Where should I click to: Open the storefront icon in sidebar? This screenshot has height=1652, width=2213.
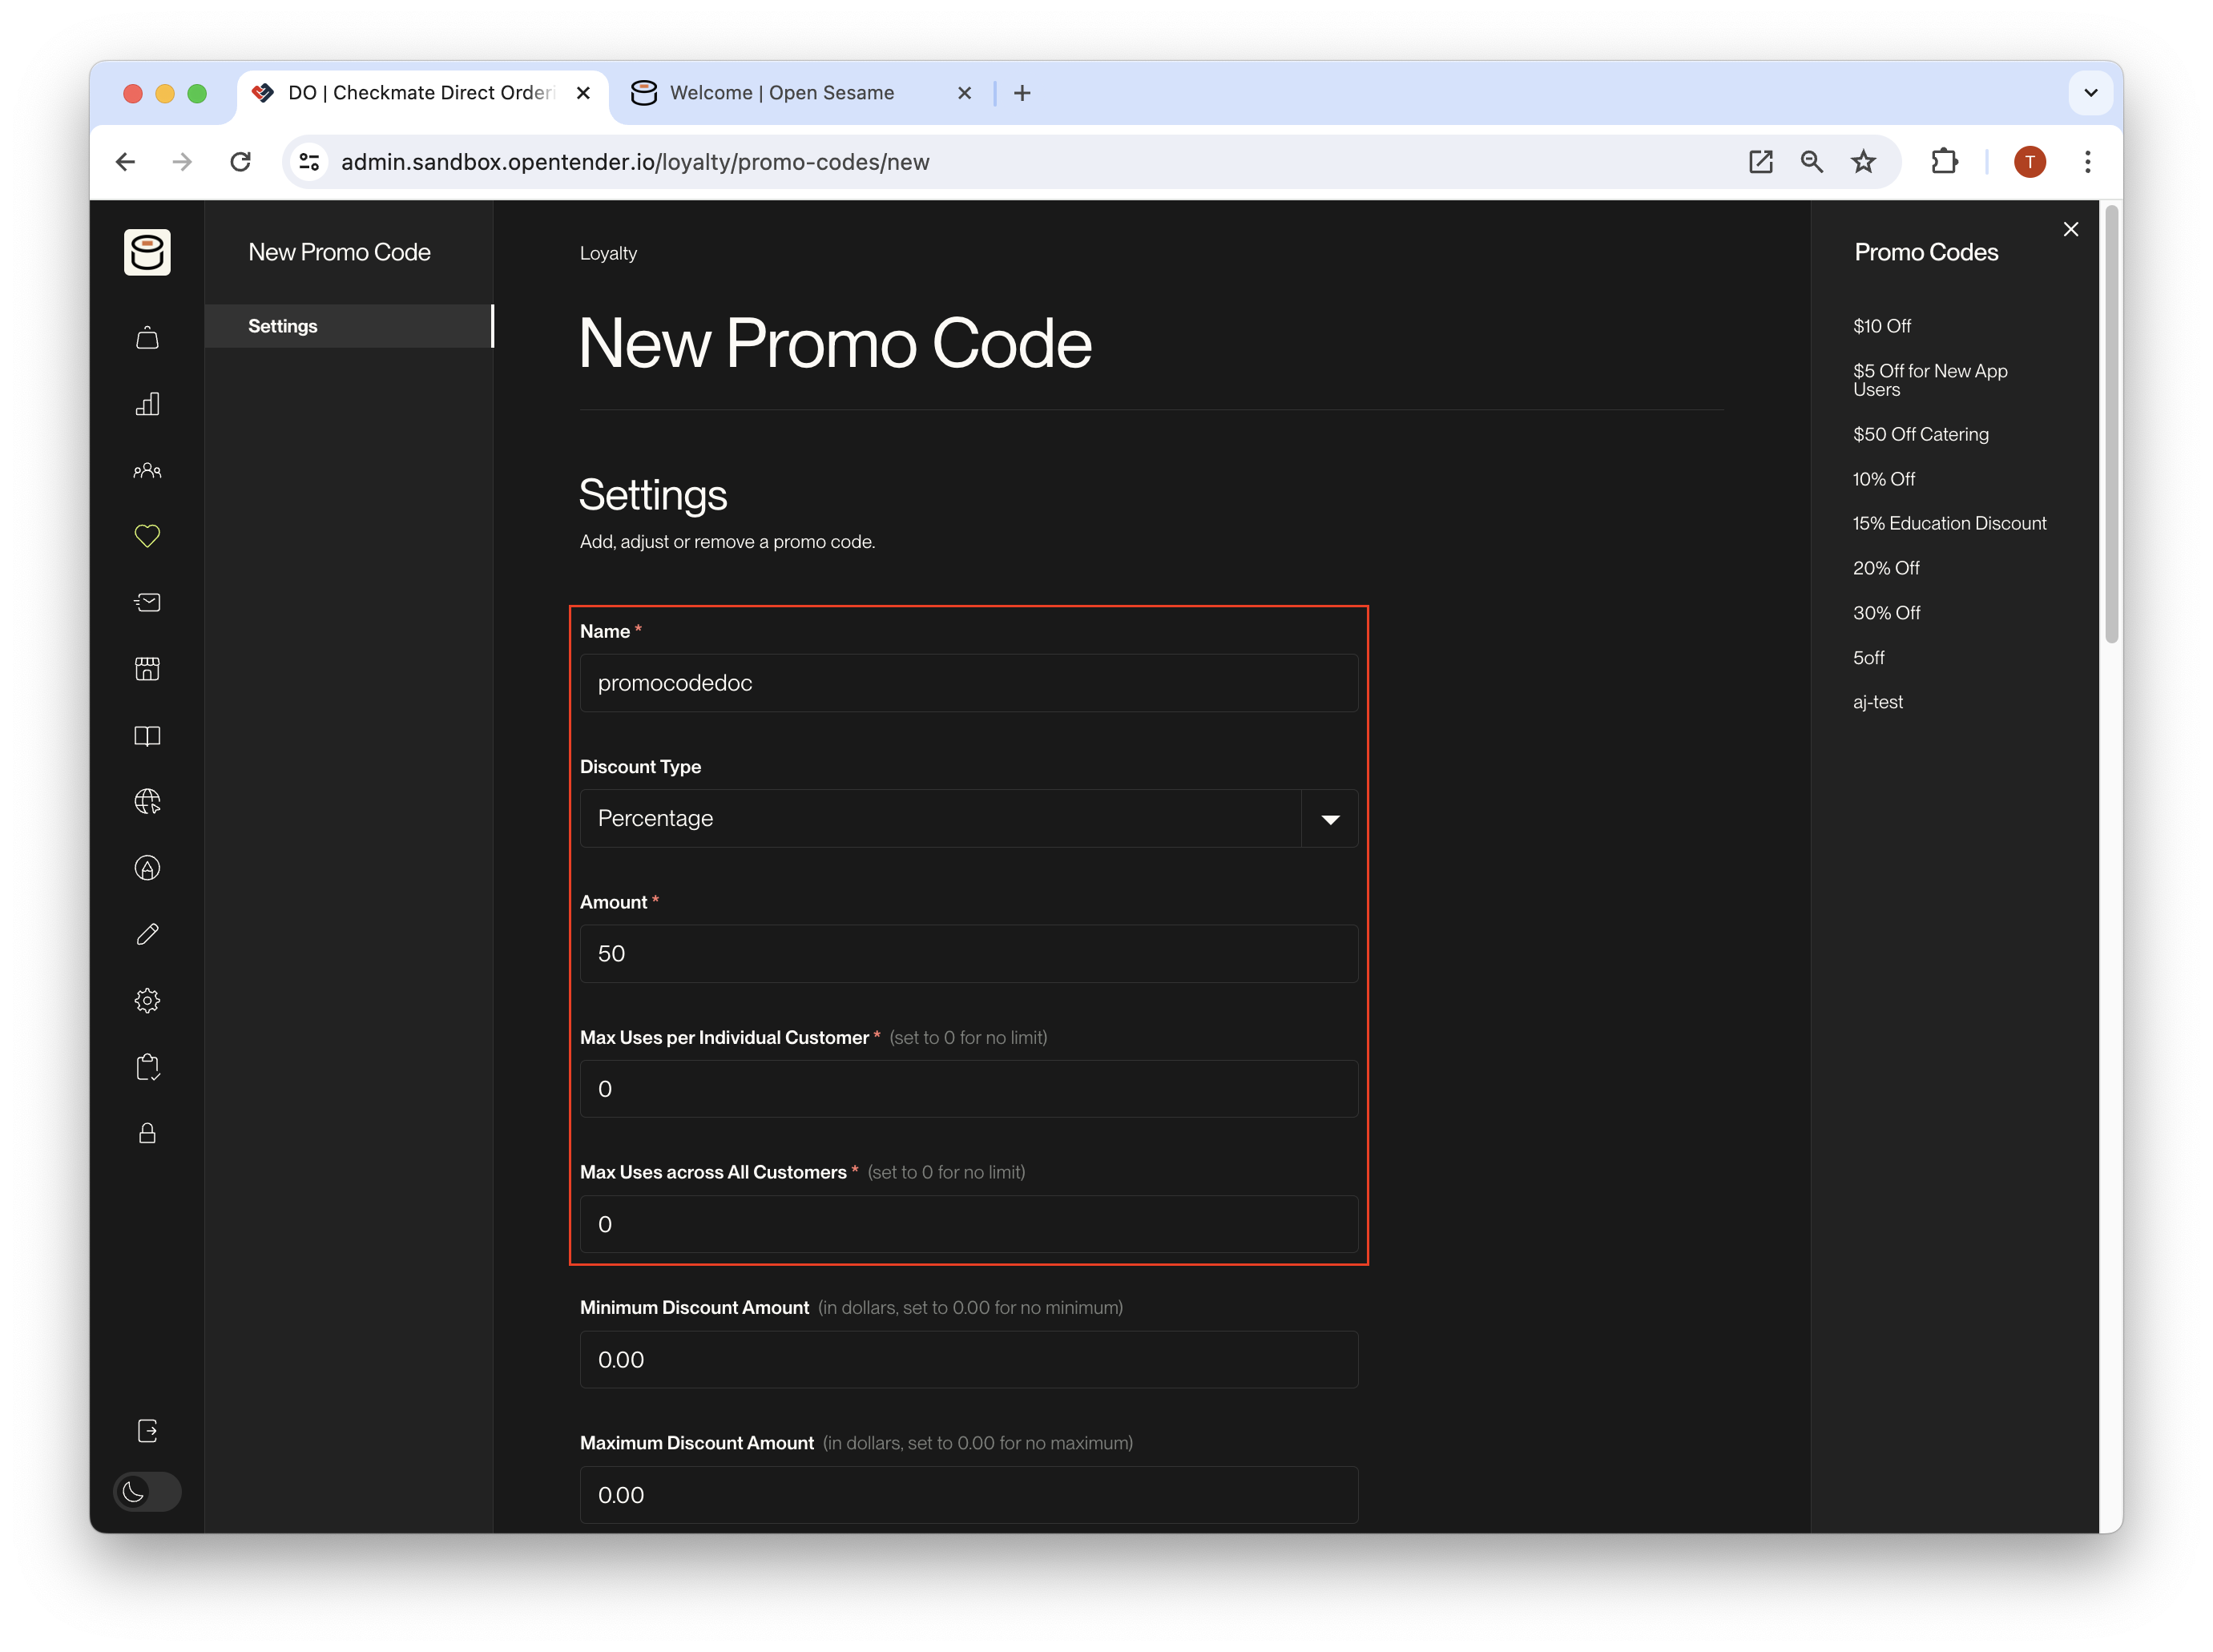tap(147, 669)
